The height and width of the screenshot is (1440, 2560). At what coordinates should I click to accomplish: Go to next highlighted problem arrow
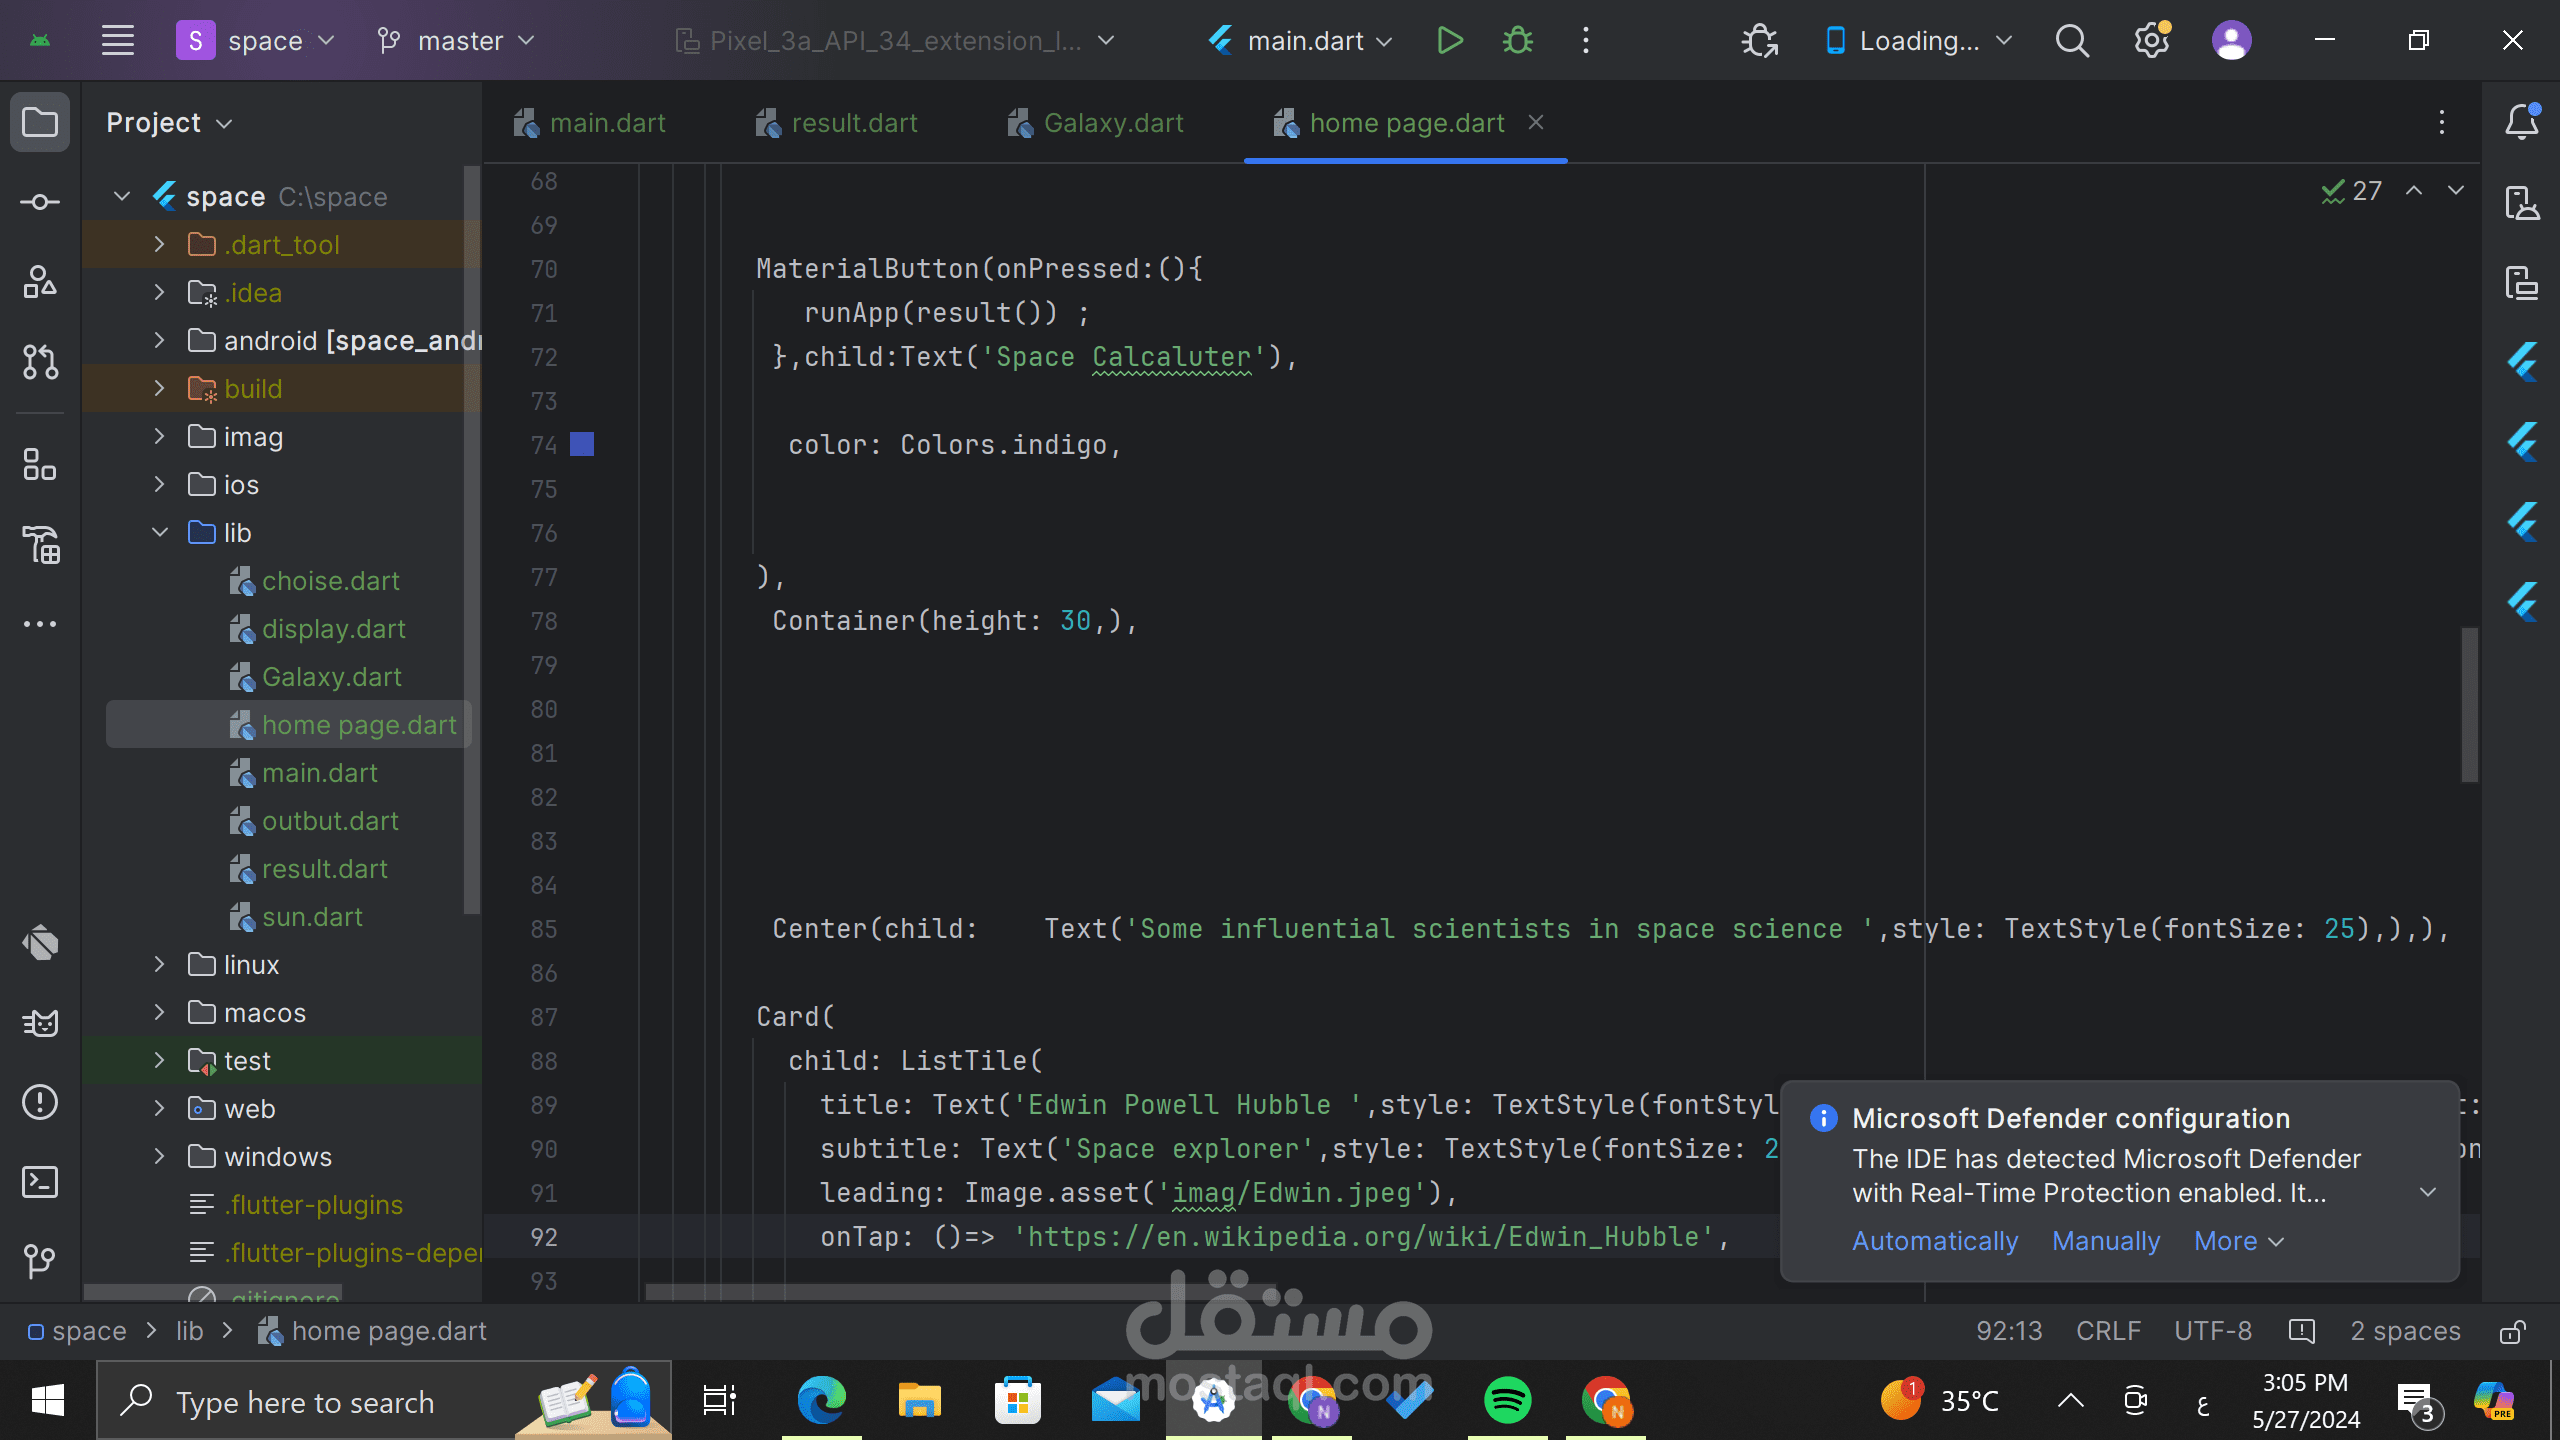coord(2456,190)
